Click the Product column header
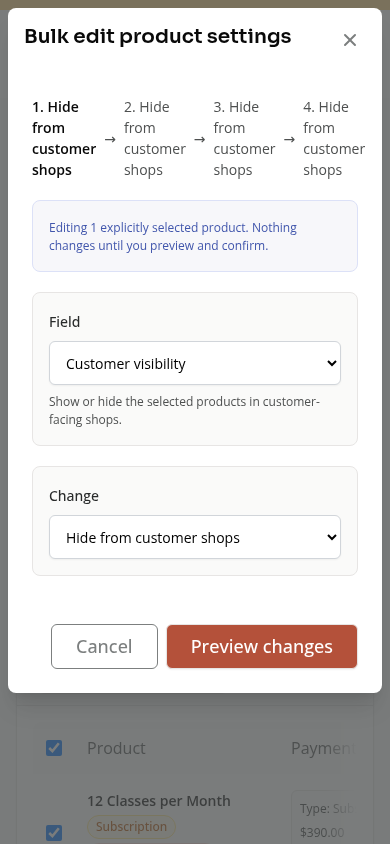Viewport: 390px width, 844px height. [x=116, y=748]
